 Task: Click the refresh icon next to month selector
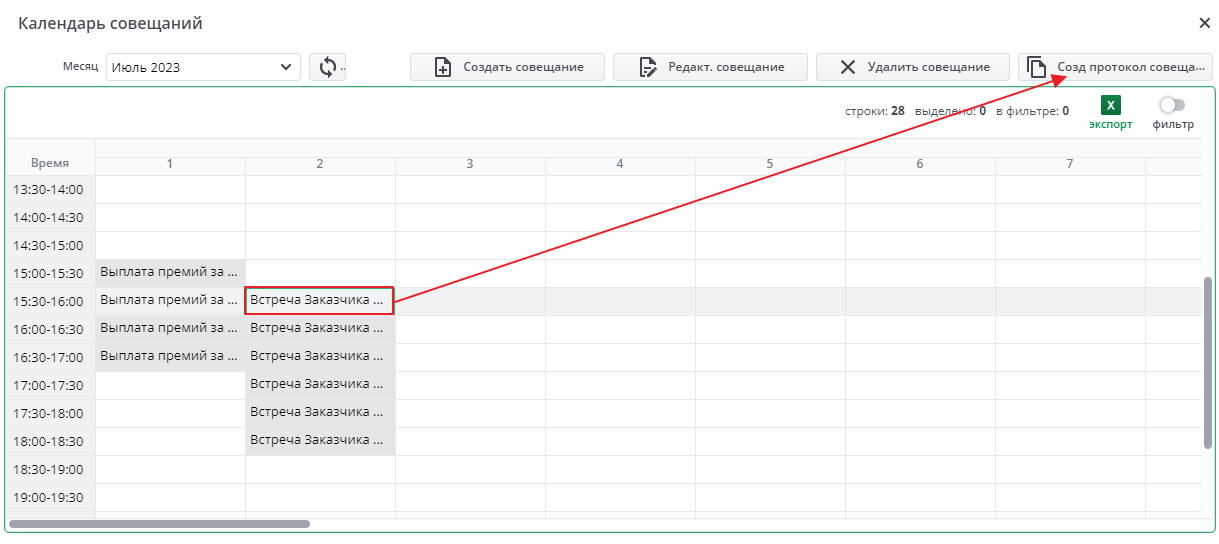(x=327, y=67)
